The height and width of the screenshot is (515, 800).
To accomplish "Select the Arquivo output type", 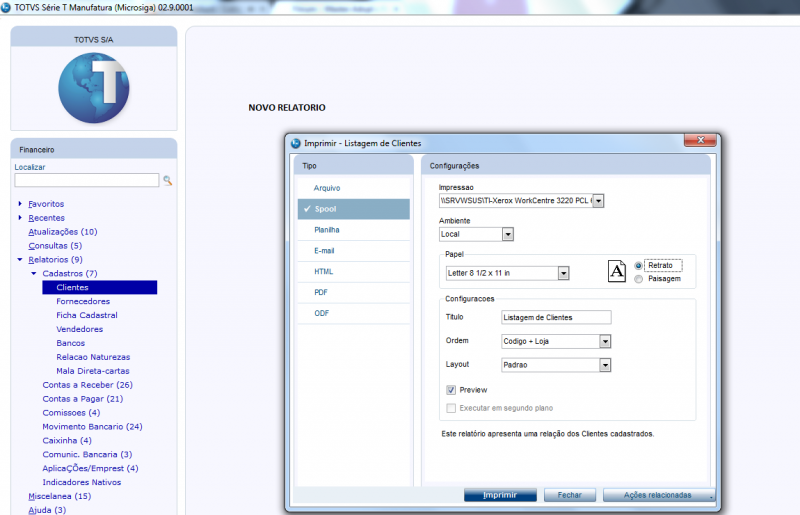I will point(354,188).
